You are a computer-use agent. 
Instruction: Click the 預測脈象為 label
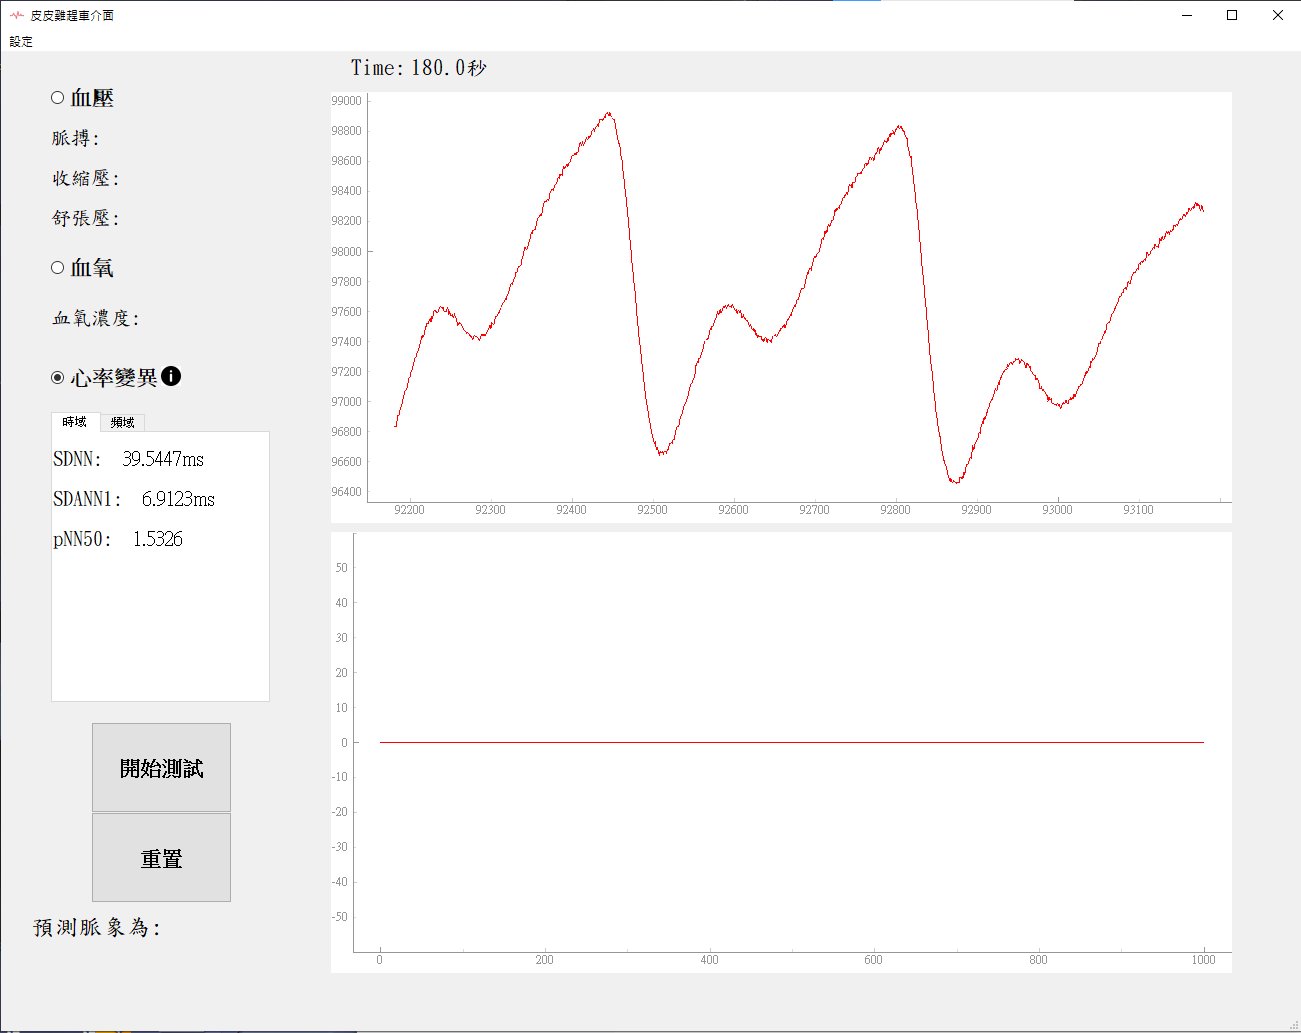coord(97,928)
